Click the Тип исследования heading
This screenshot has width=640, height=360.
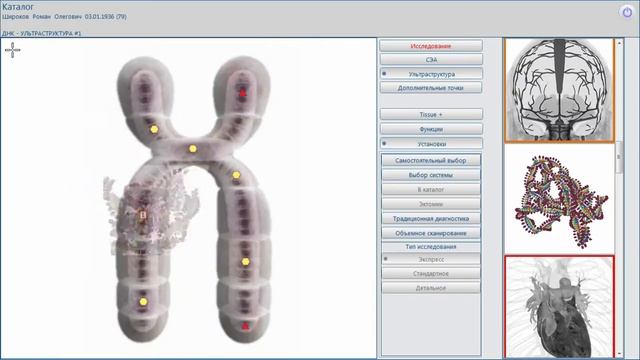click(x=431, y=247)
